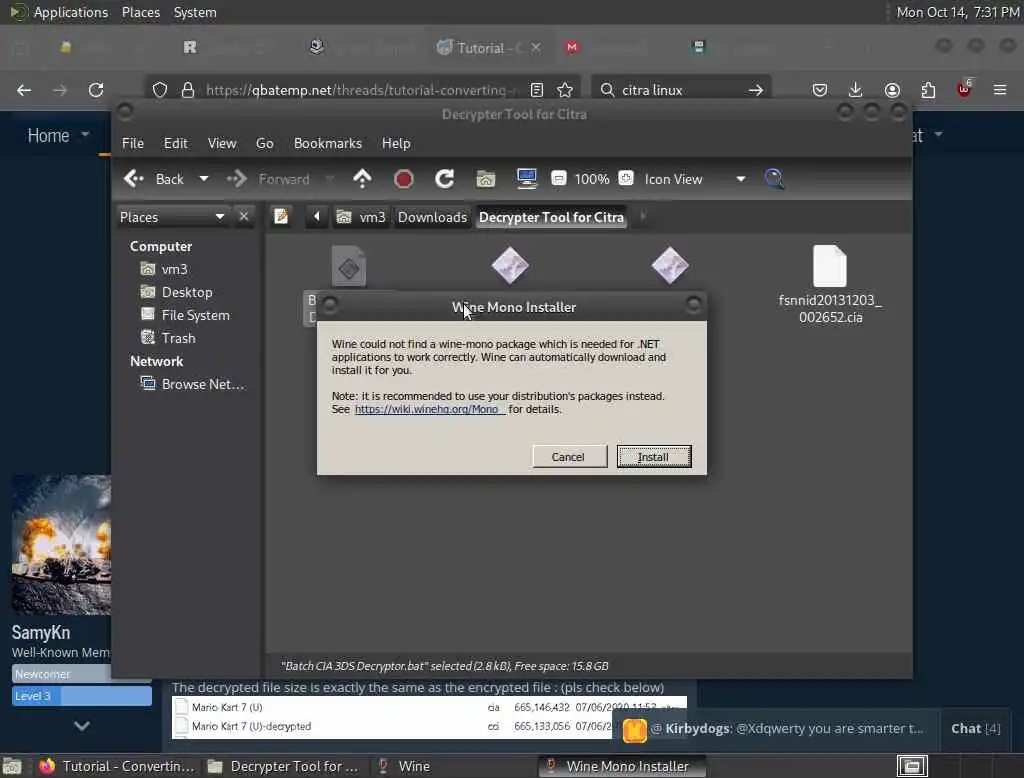Go up to the parent folder

point(362,179)
